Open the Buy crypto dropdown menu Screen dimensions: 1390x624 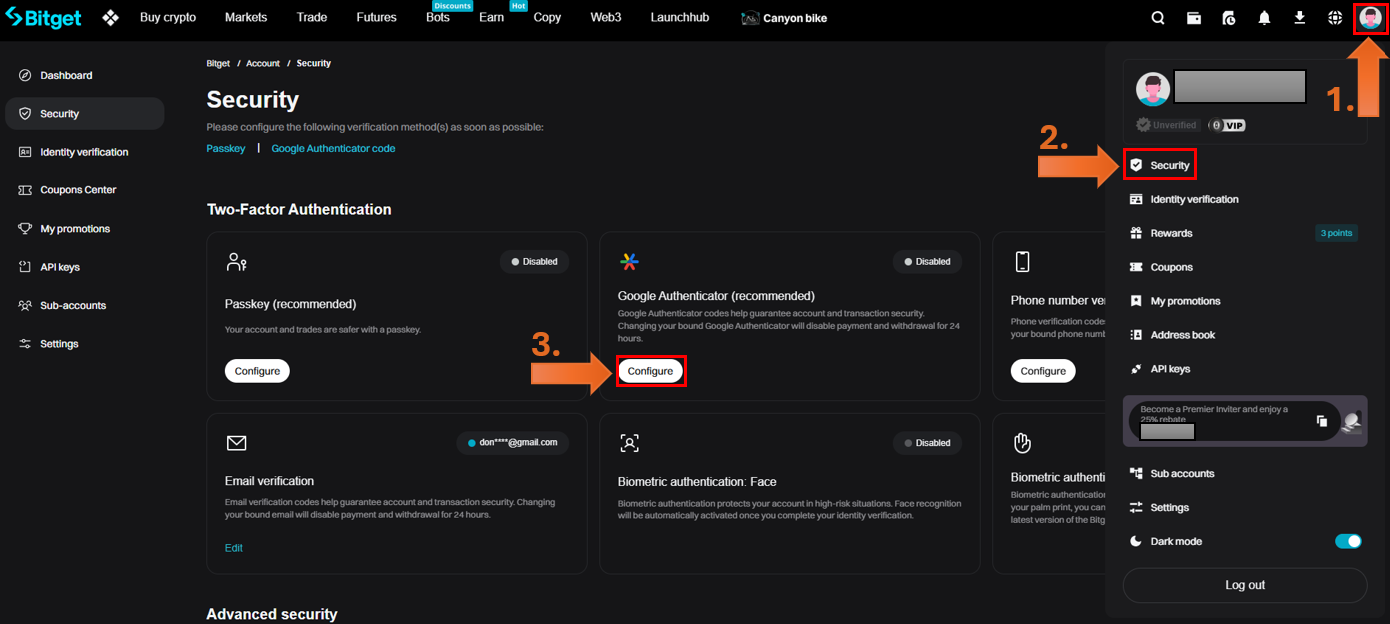[x=168, y=18]
